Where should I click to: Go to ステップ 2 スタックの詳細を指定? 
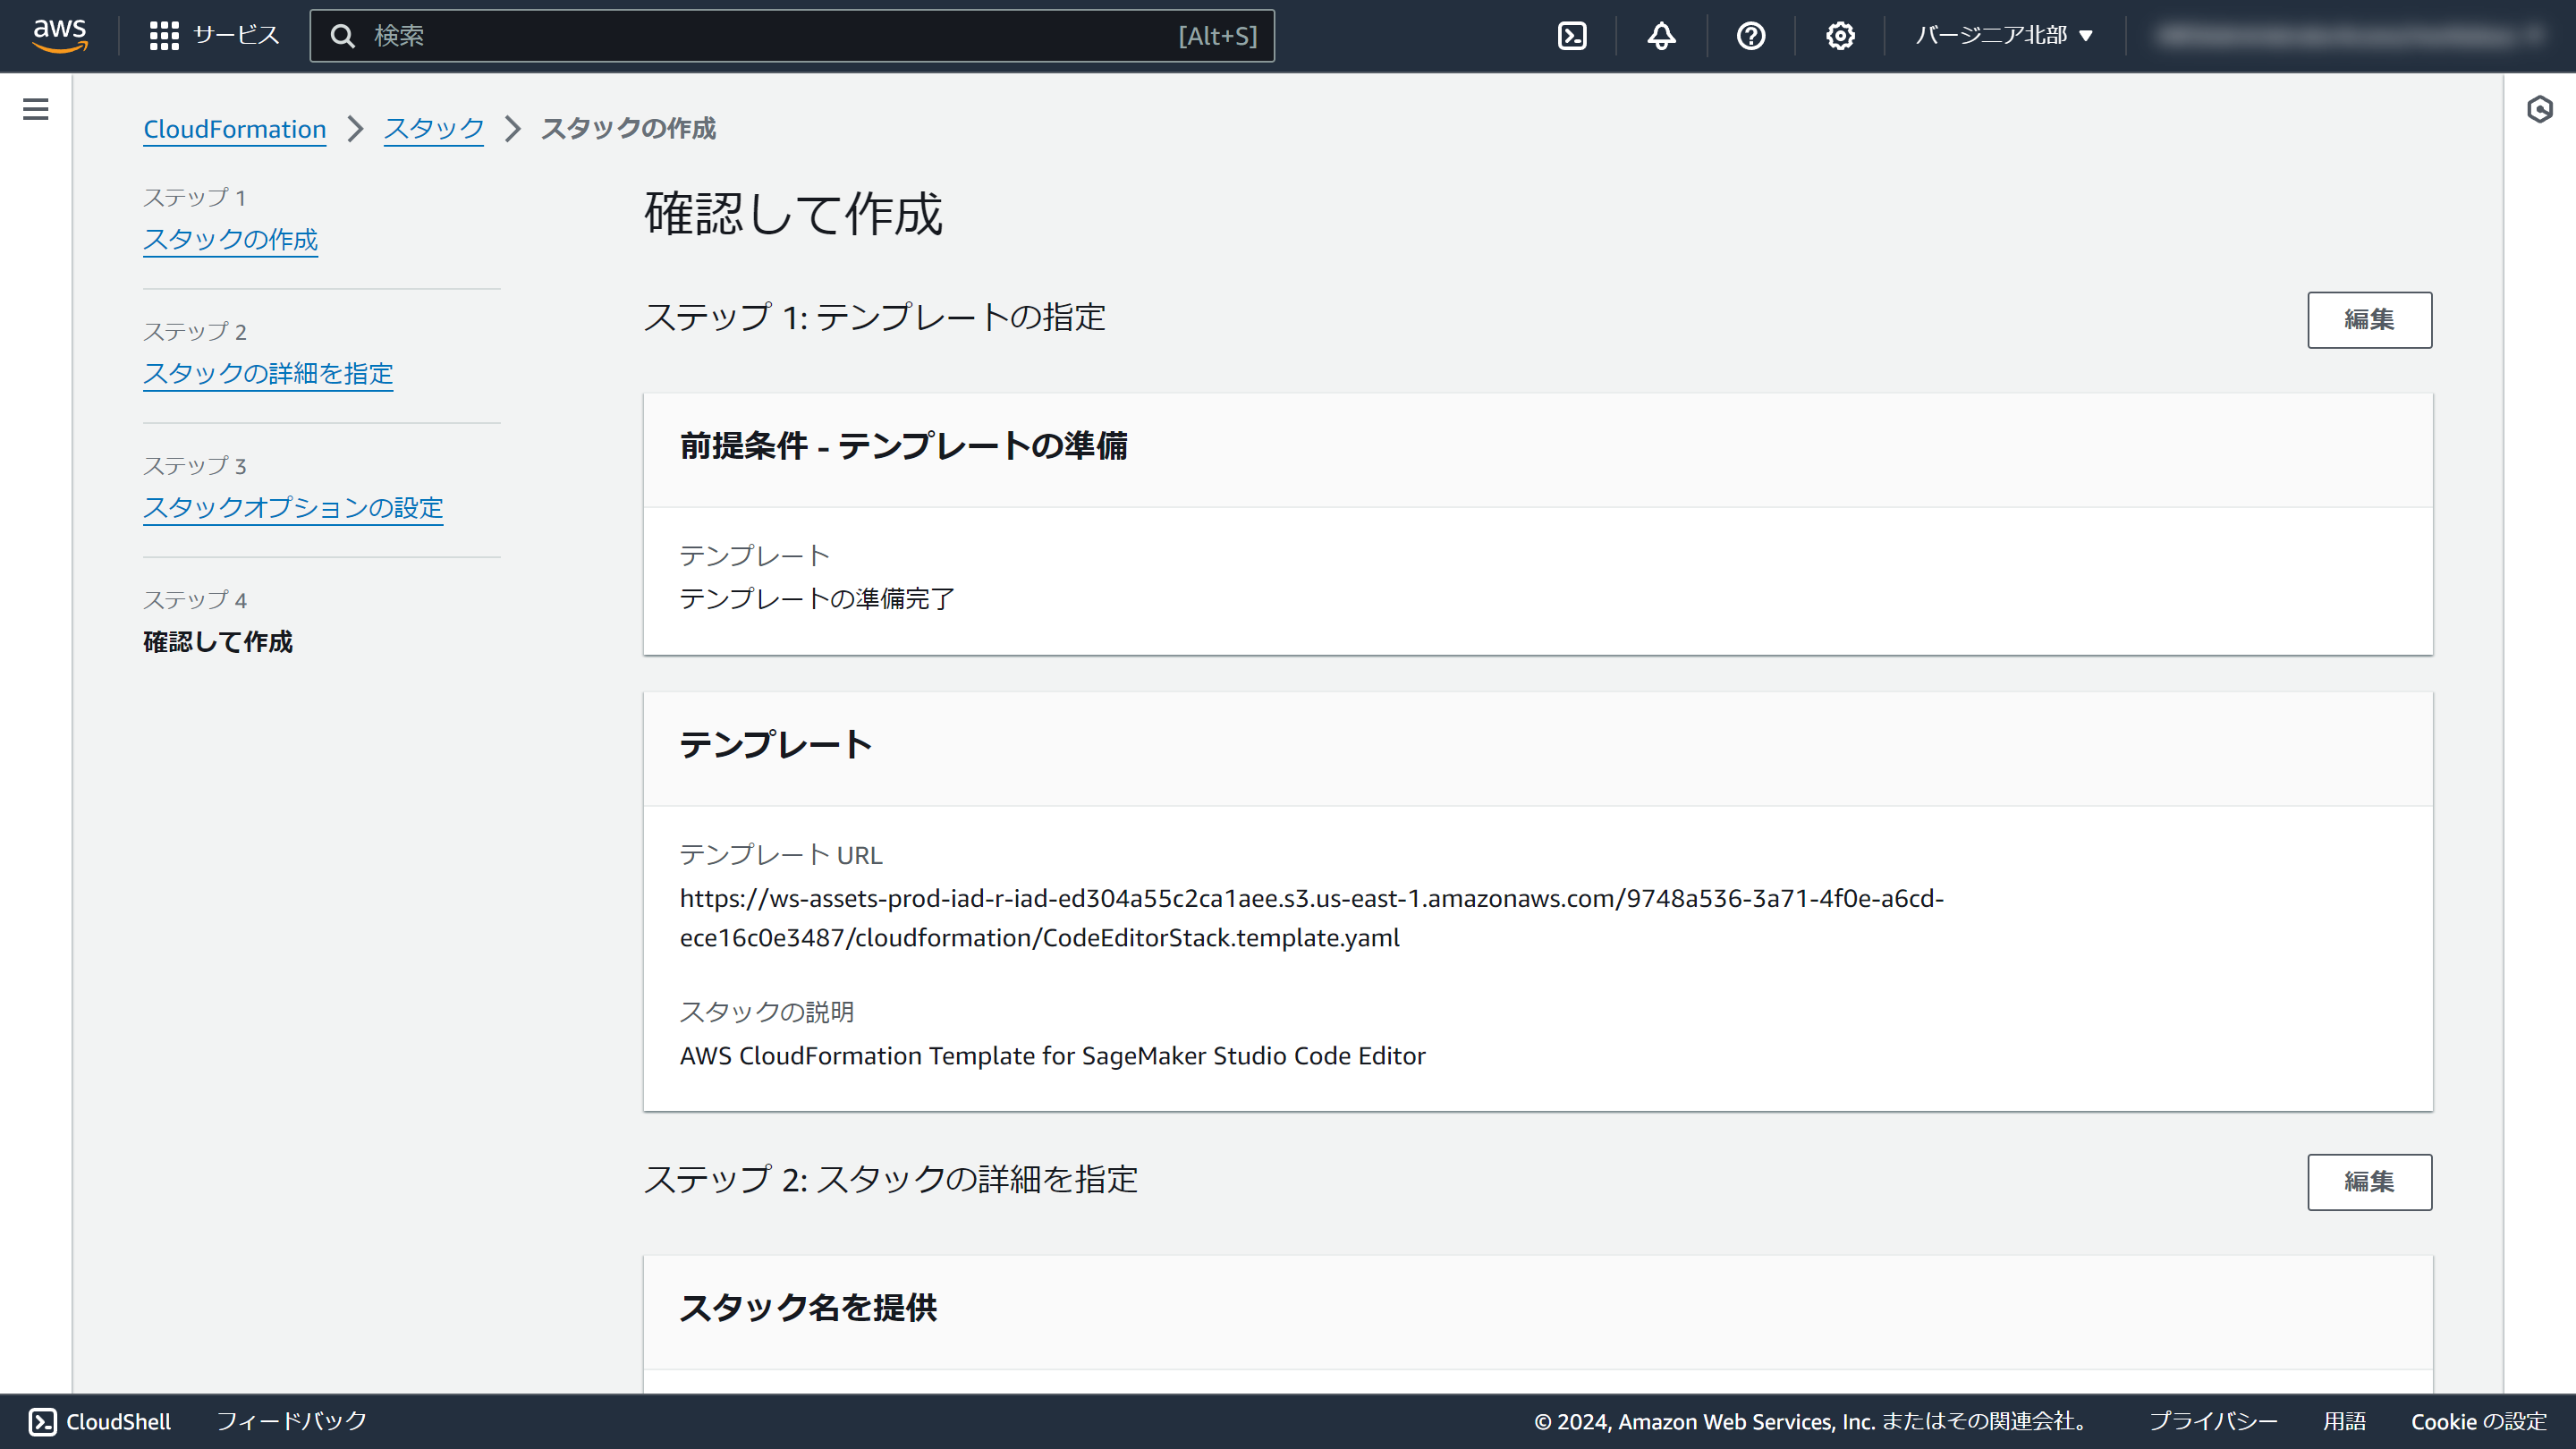(268, 374)
